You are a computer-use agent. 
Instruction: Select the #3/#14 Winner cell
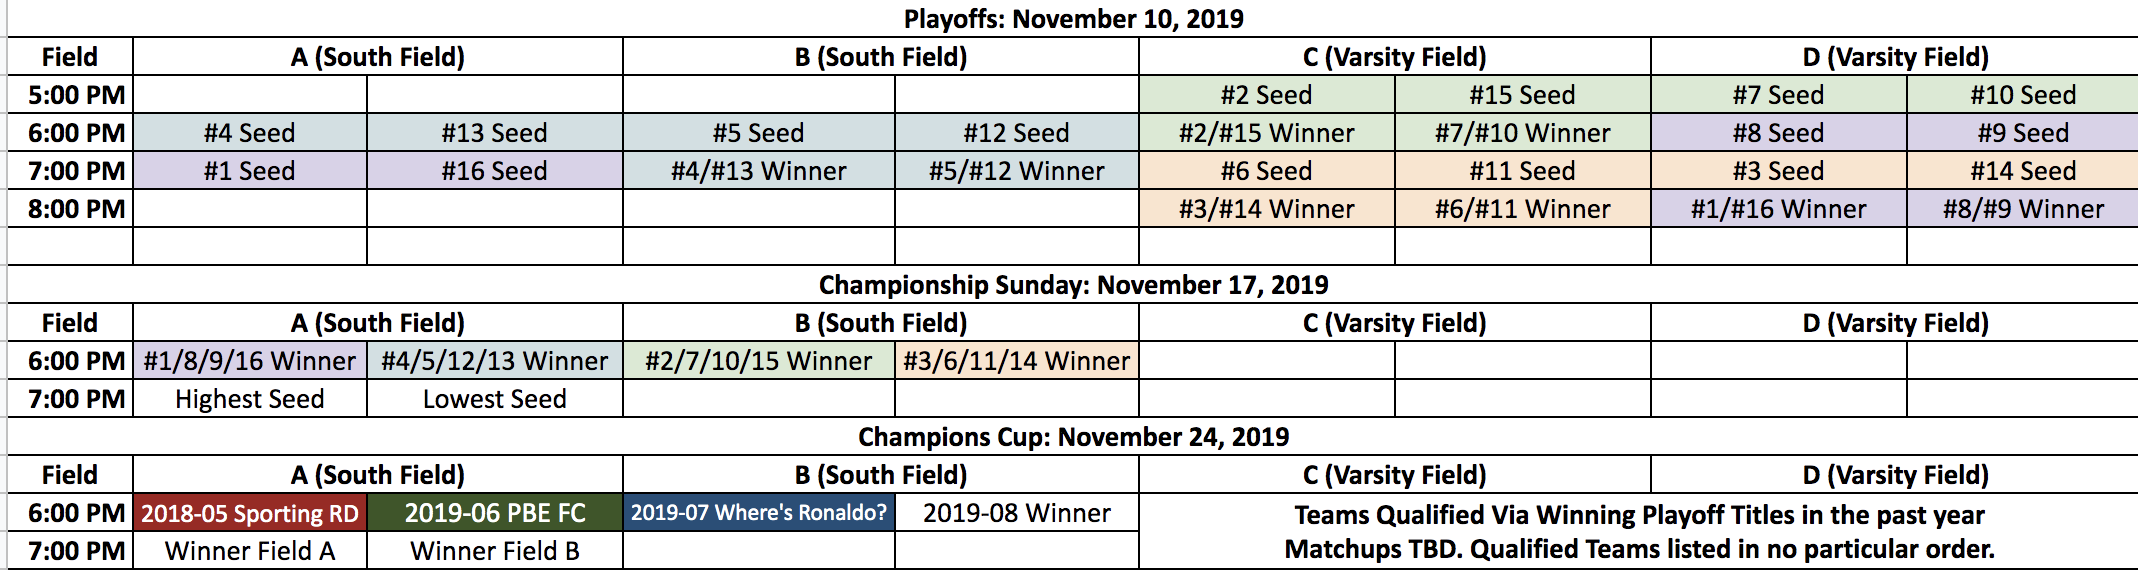coord(1267,209)
